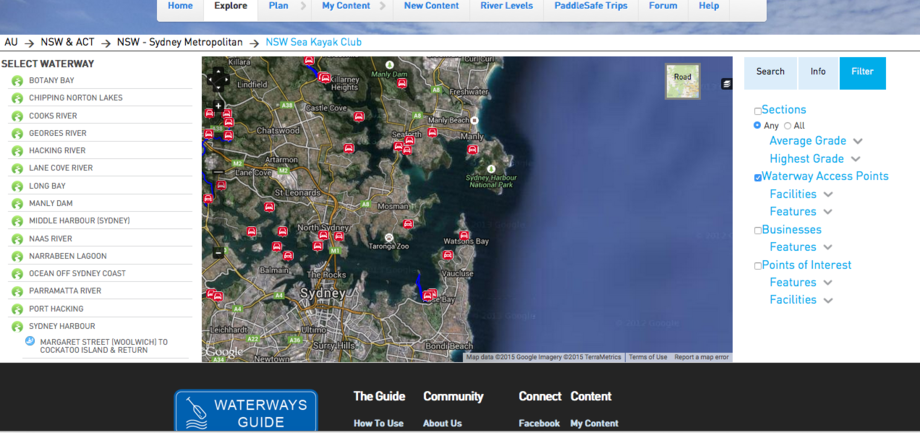Click the Waterways Guide footer logo
This screenshot has height=433, width=920.
[x=246, y=412]
